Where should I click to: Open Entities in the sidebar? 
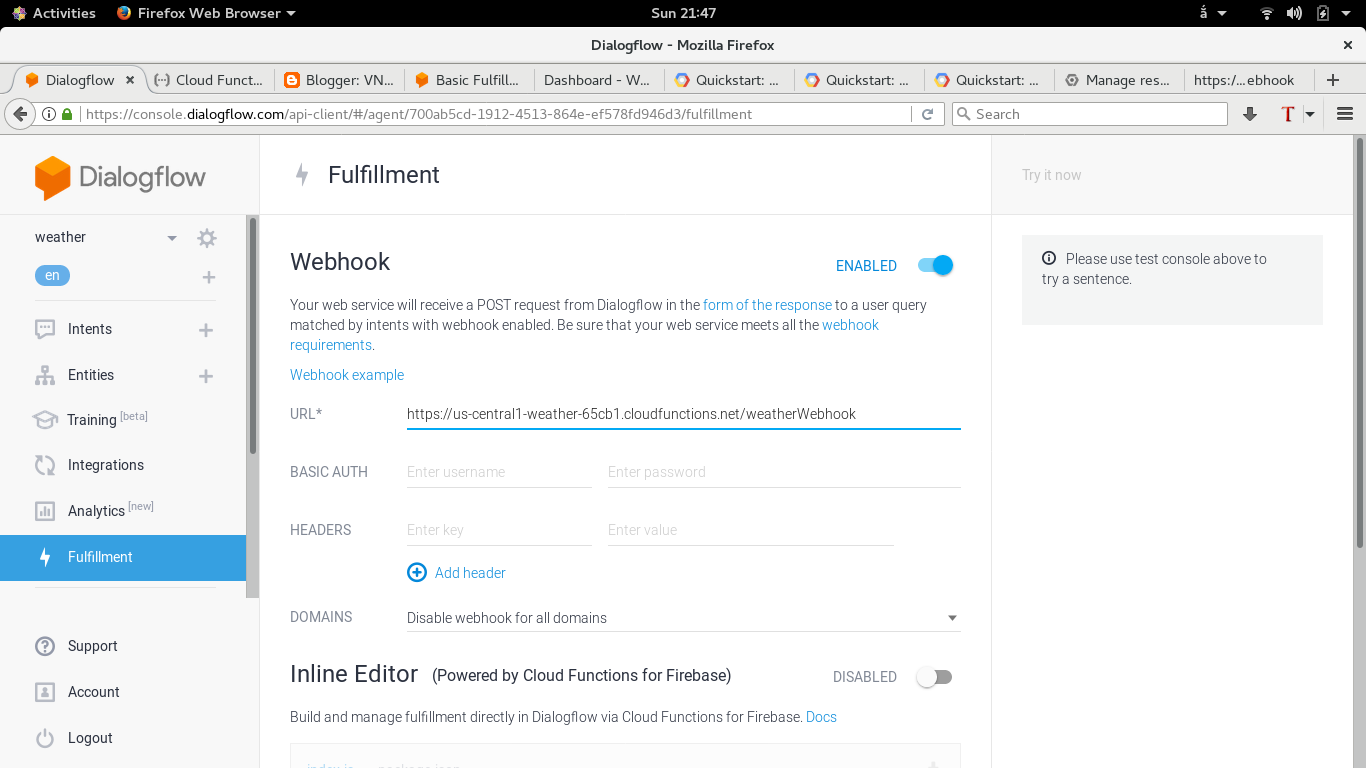[91, 375]
